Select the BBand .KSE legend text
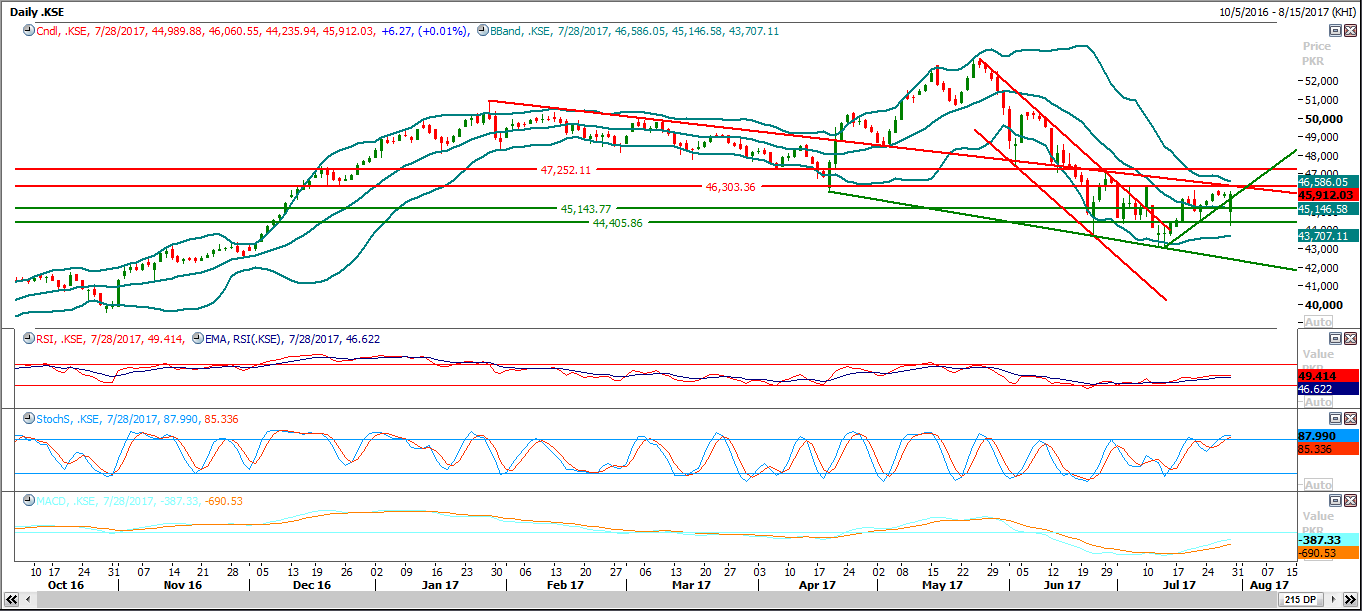Image resolution: width=1362 pixels, height=611 pixels. coord(635,31)
